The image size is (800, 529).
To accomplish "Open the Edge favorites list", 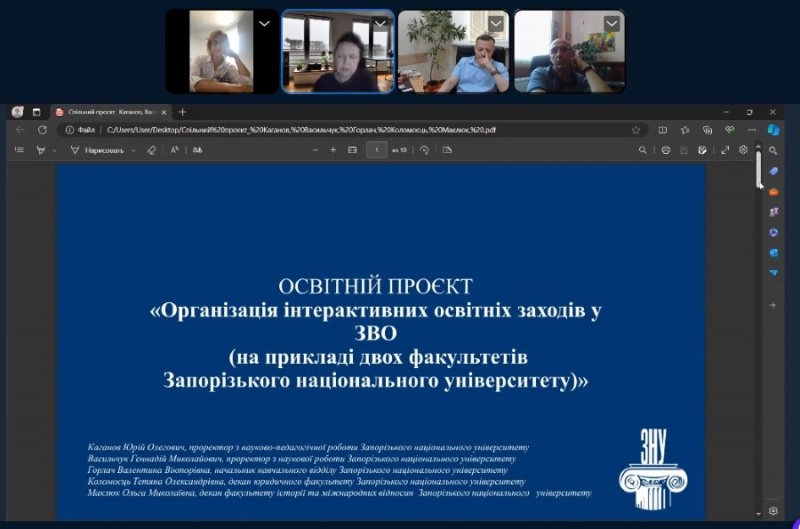I will [685, 130].
